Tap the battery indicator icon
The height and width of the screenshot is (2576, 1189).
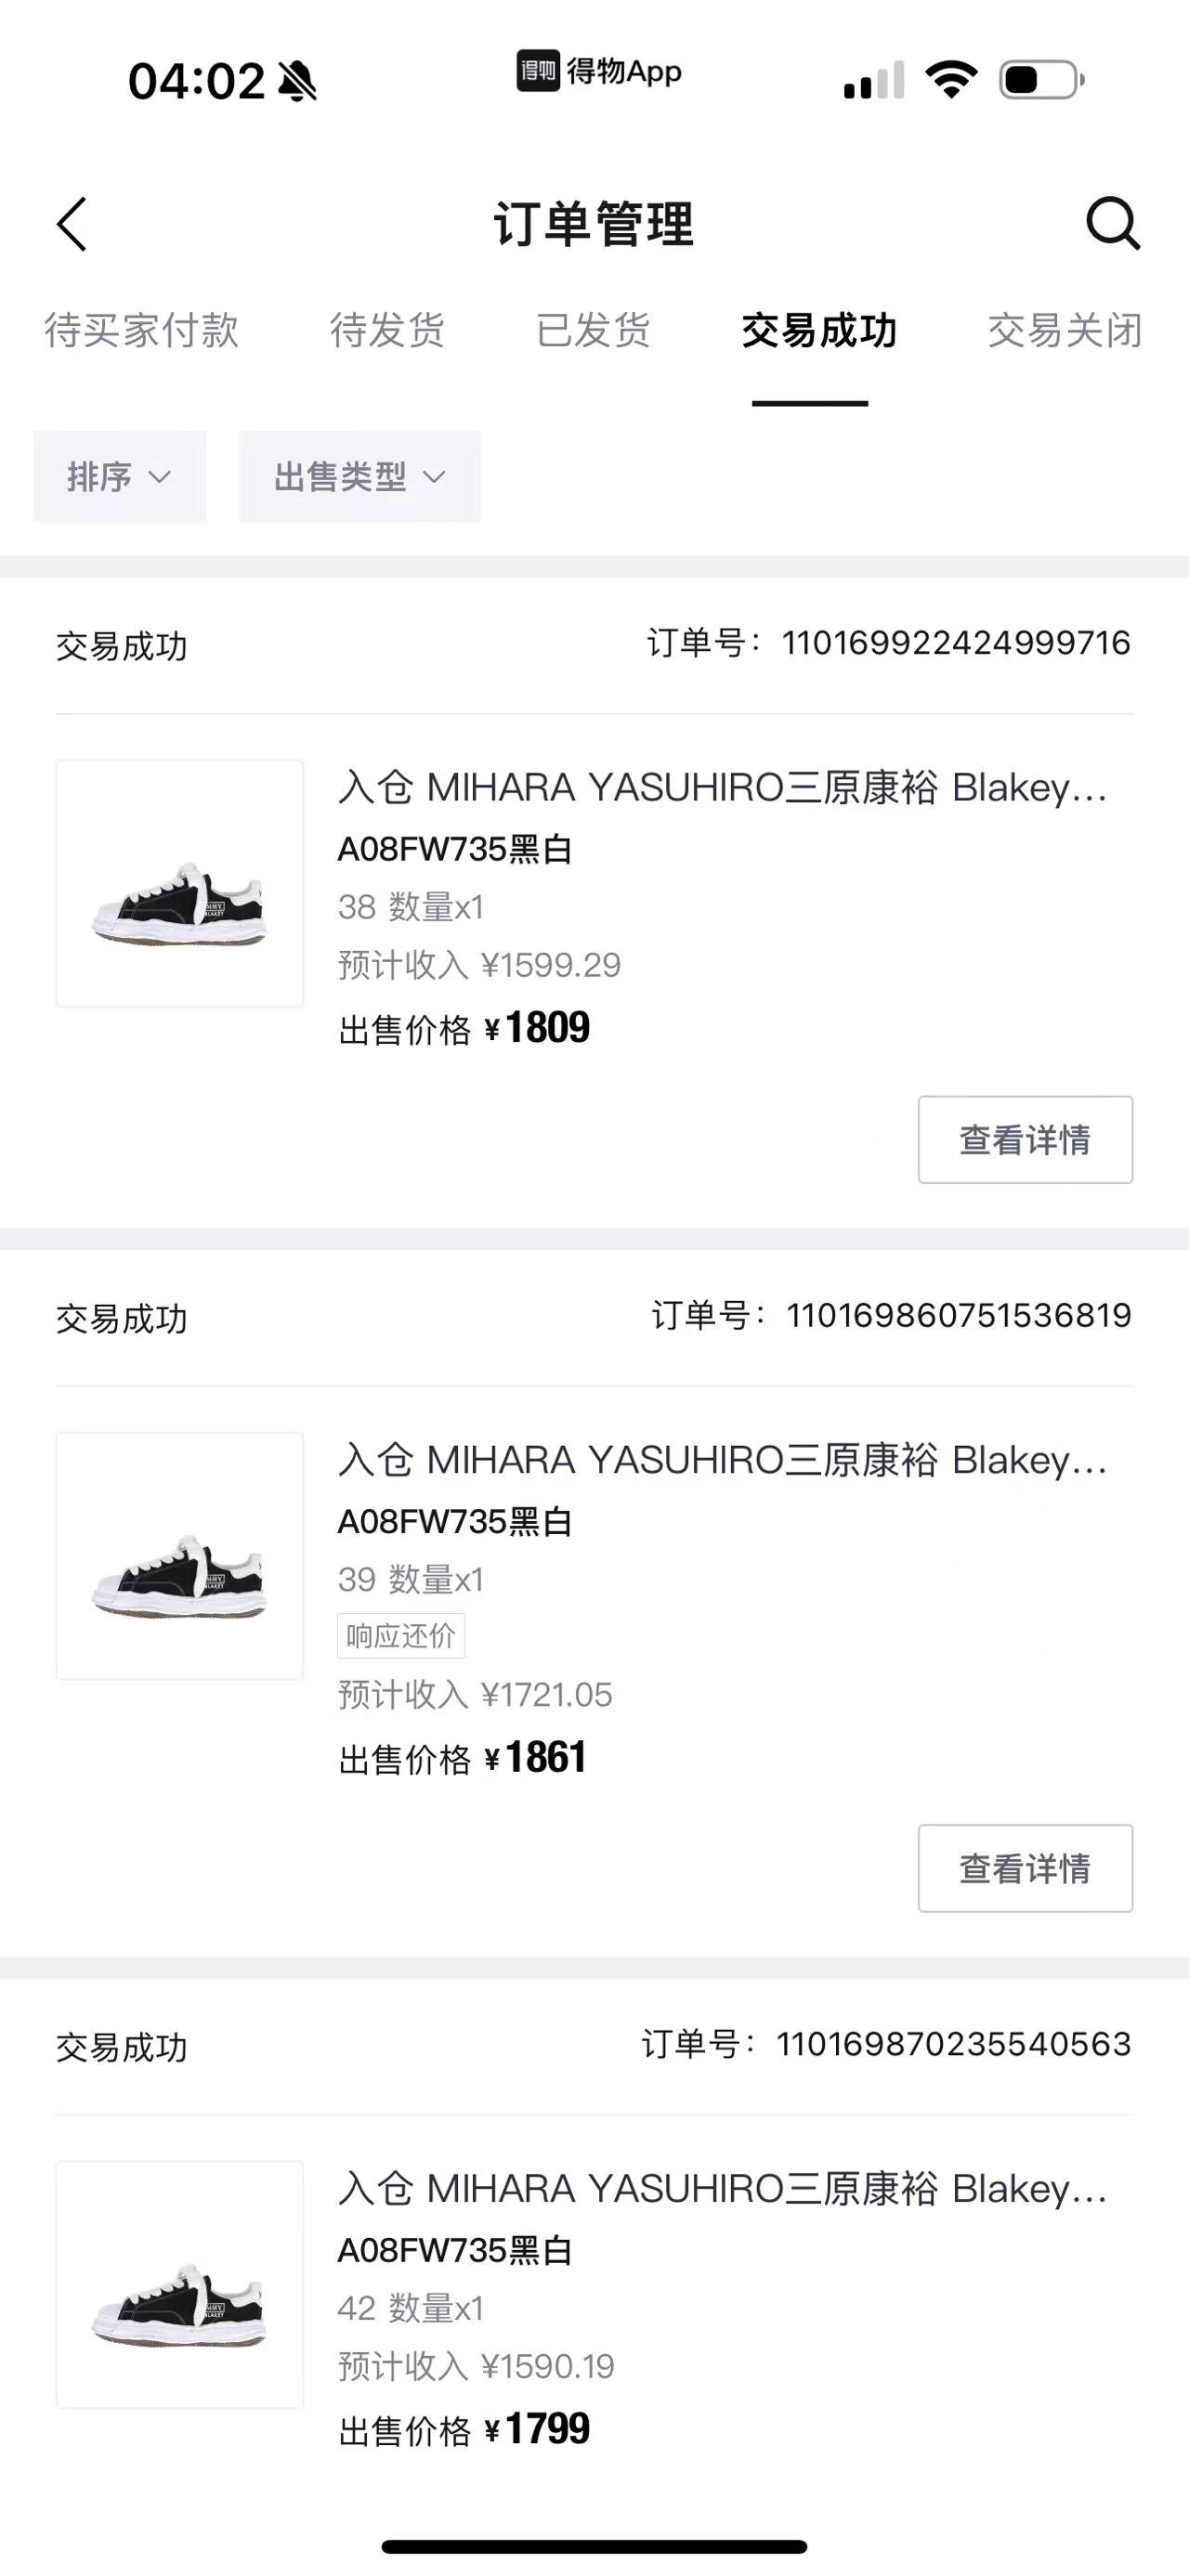point(1042,80)
